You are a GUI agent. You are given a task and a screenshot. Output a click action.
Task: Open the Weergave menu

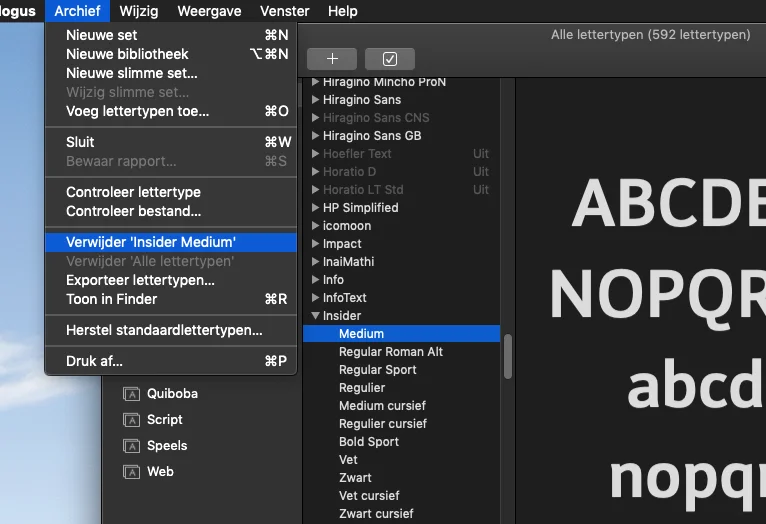coord(209,11)
